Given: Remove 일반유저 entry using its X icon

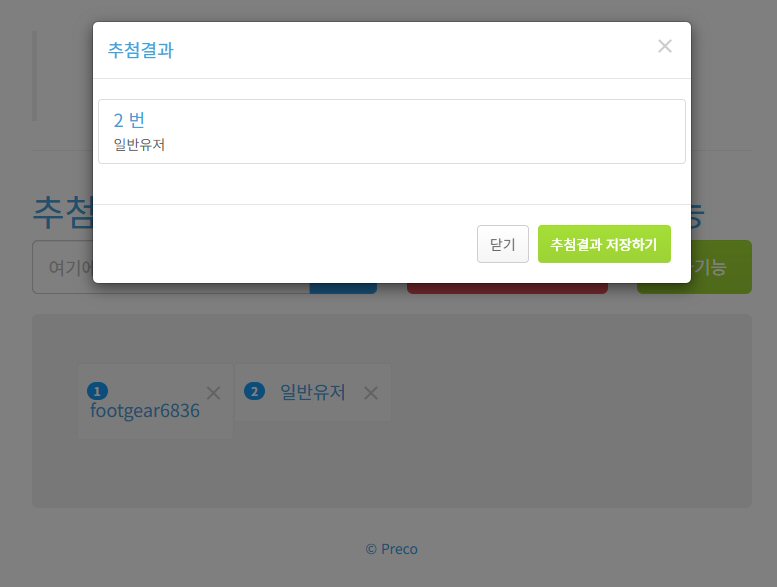Looking at the screenshot, I should coord(371,393).
